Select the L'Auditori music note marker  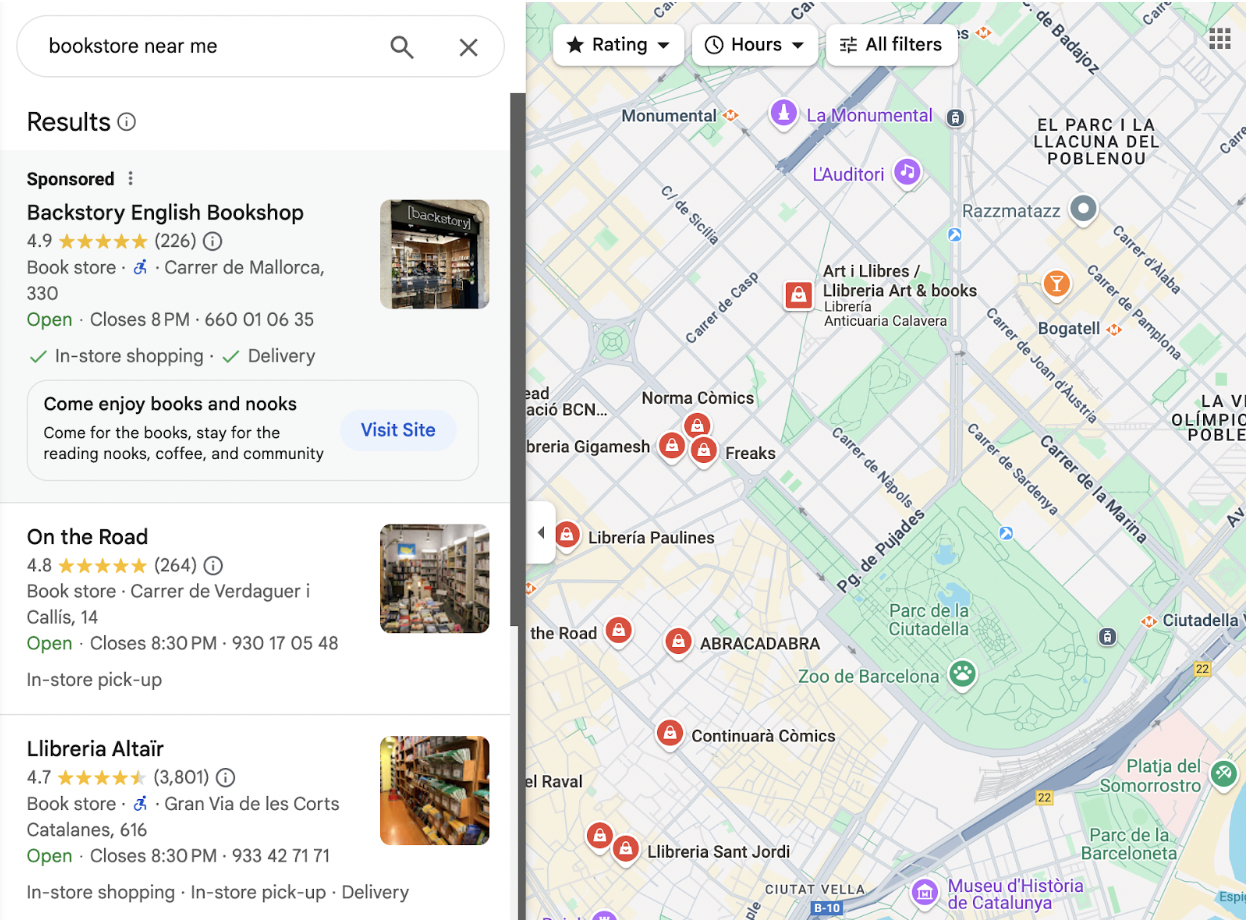pos(906,172)
